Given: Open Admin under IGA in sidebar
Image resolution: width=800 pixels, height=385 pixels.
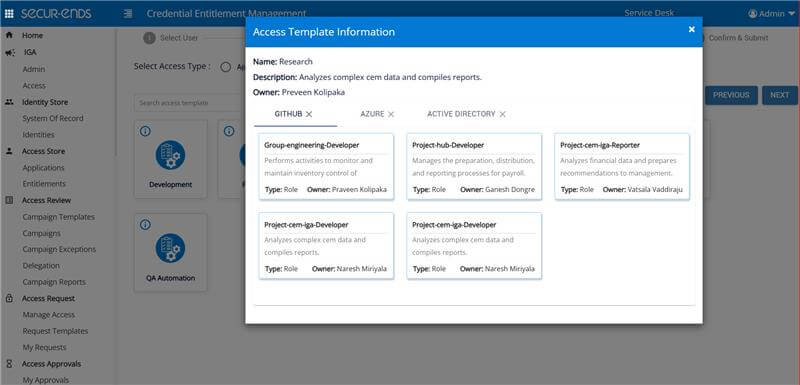Looking at the screenshot, I should click(34, 69).
